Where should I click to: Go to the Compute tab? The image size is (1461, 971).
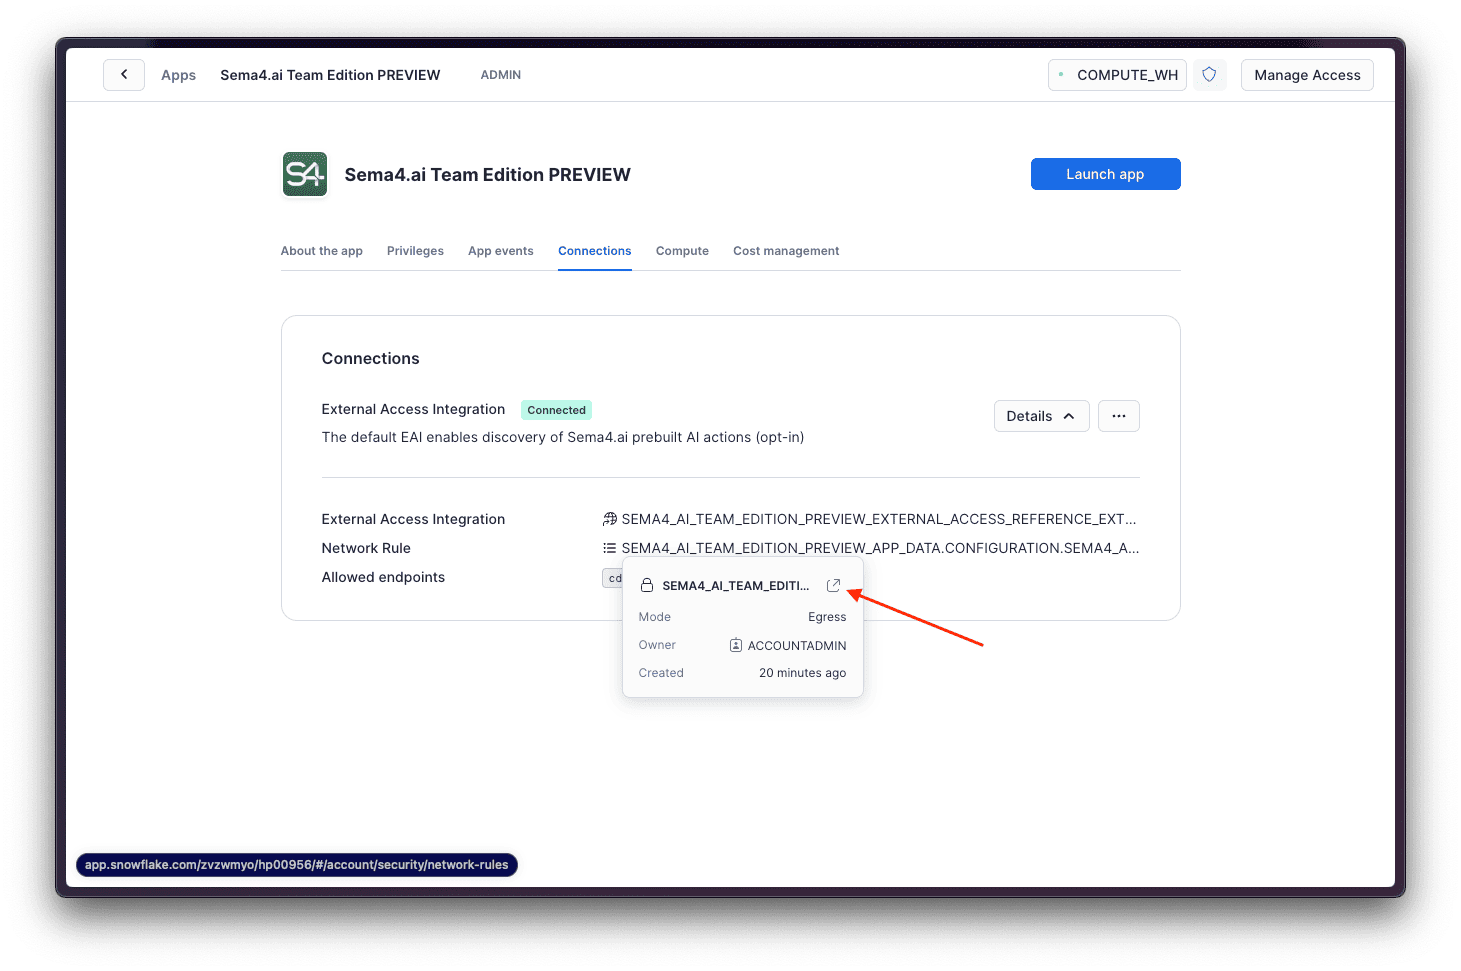pyautogui.click(x=682, y=251)
